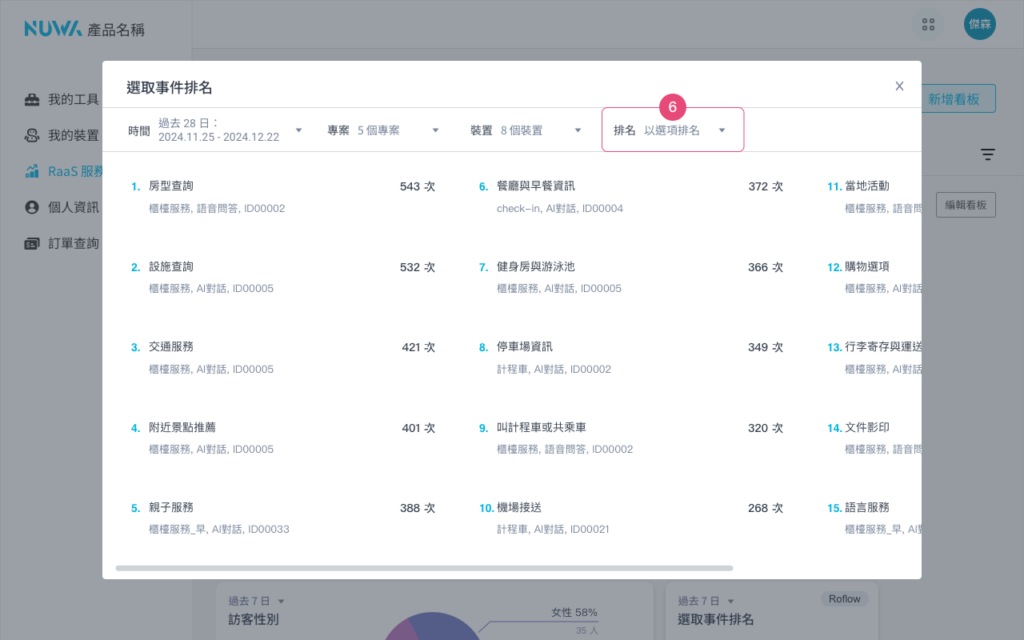Click the 372 次 count
The height and width of the screenshot is (640, 1024).
(765, 187)
